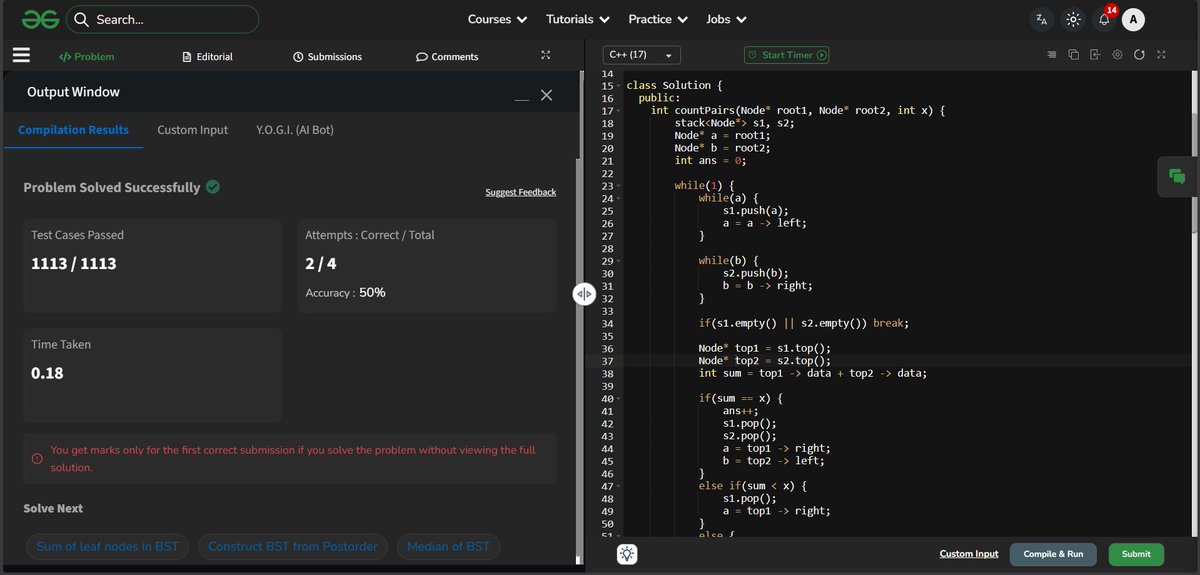1200x575 pixels.
Task: Open the profile avatar labeled A
Action: tap(1133, 19)
